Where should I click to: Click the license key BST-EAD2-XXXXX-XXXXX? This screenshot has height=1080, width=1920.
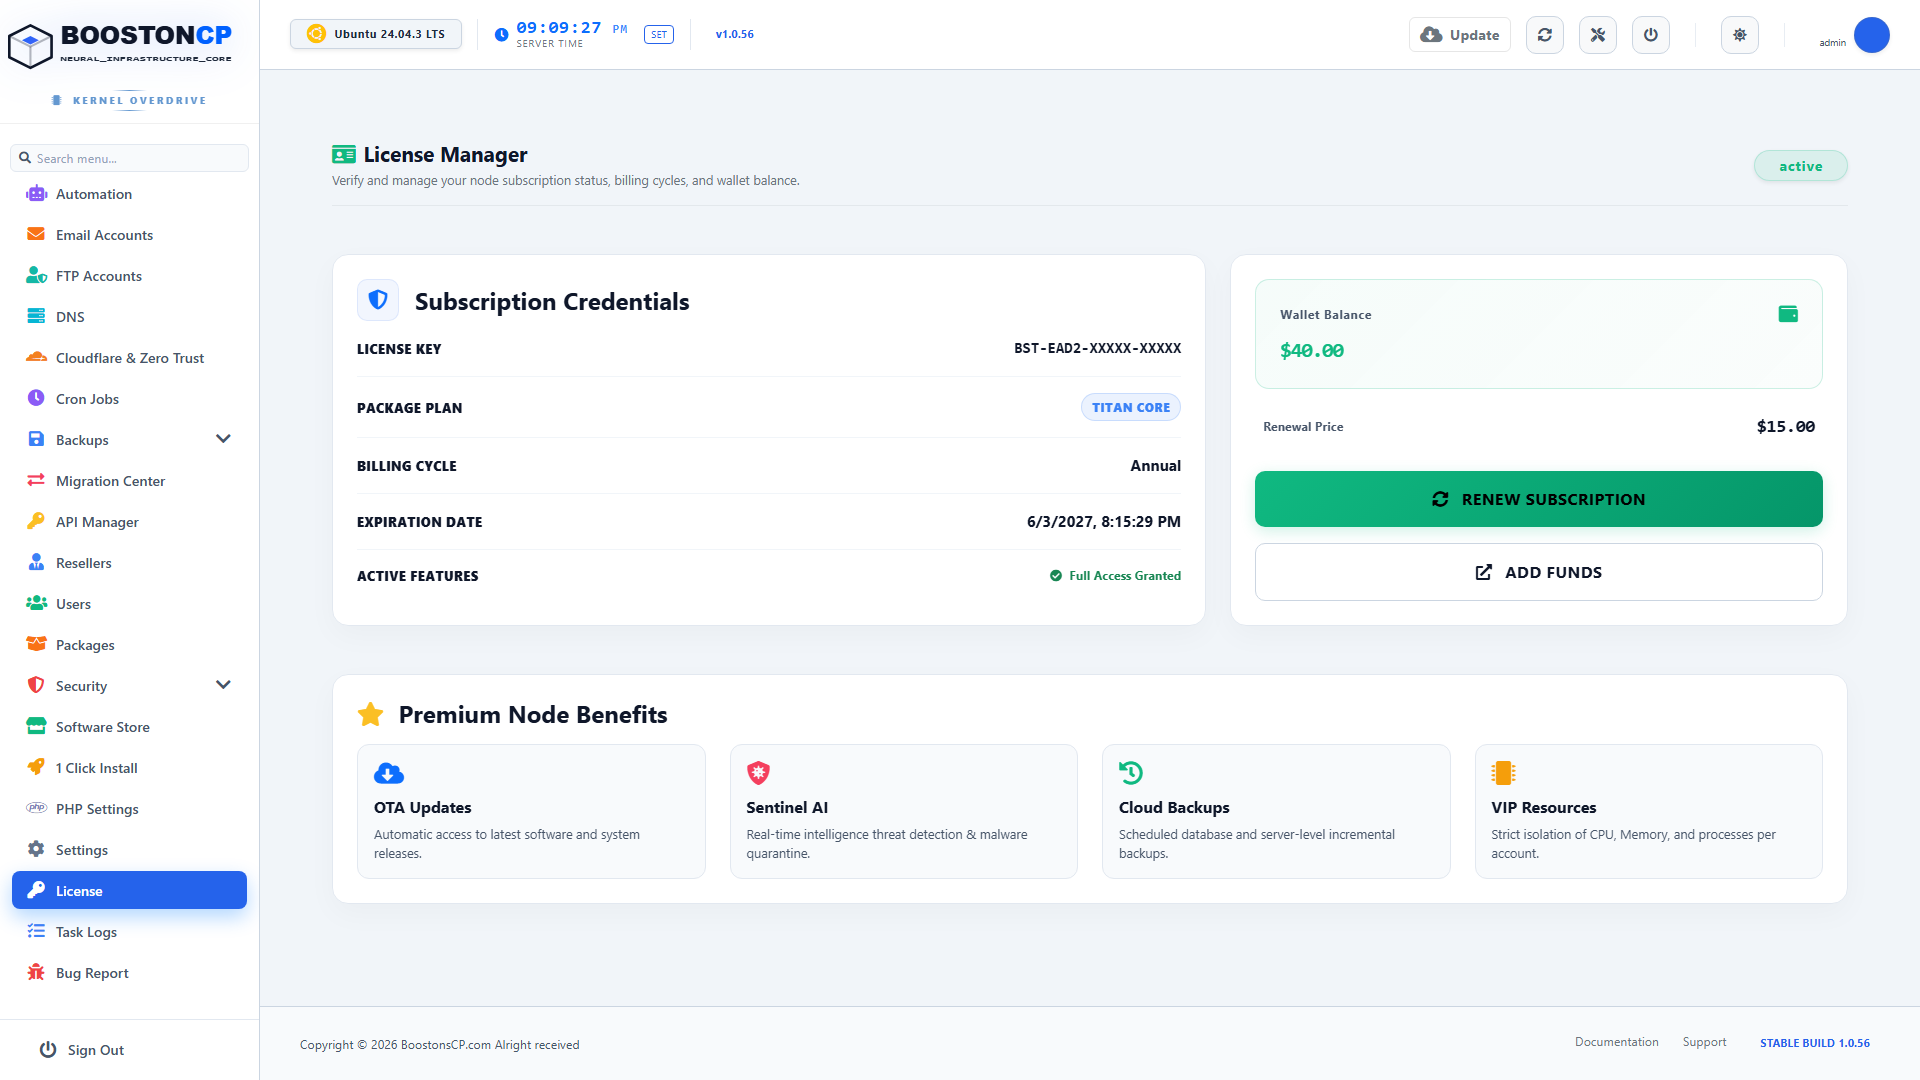[x=1097, y=348]
